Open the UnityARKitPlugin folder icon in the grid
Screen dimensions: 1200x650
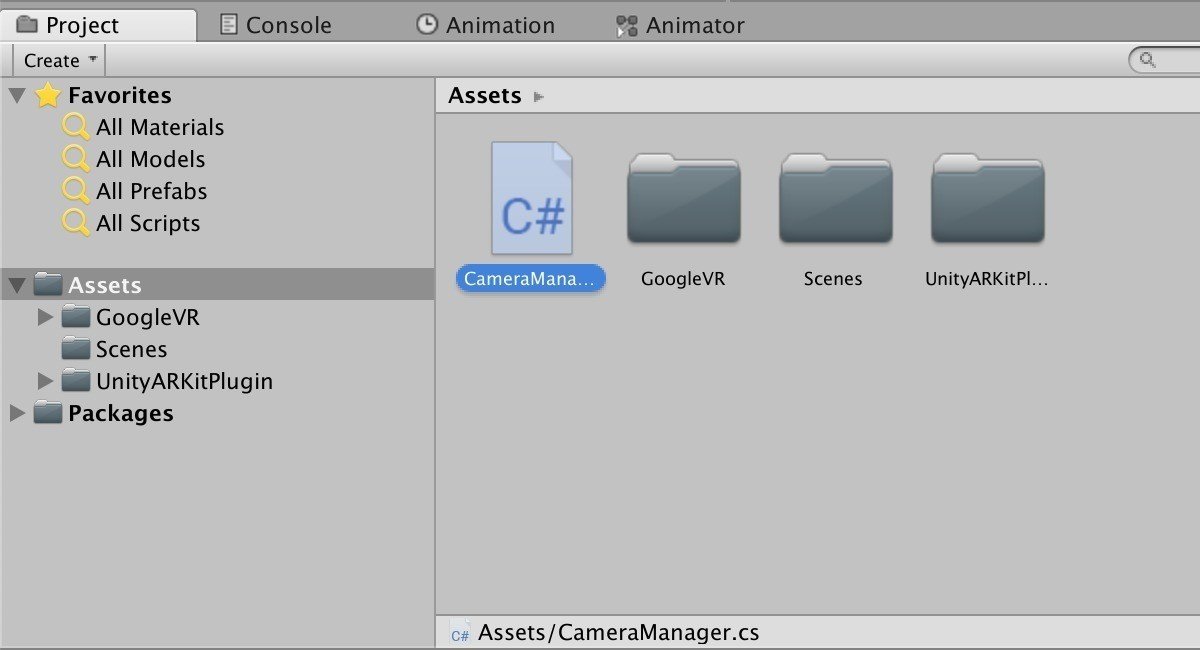click(x=987, y=199)
